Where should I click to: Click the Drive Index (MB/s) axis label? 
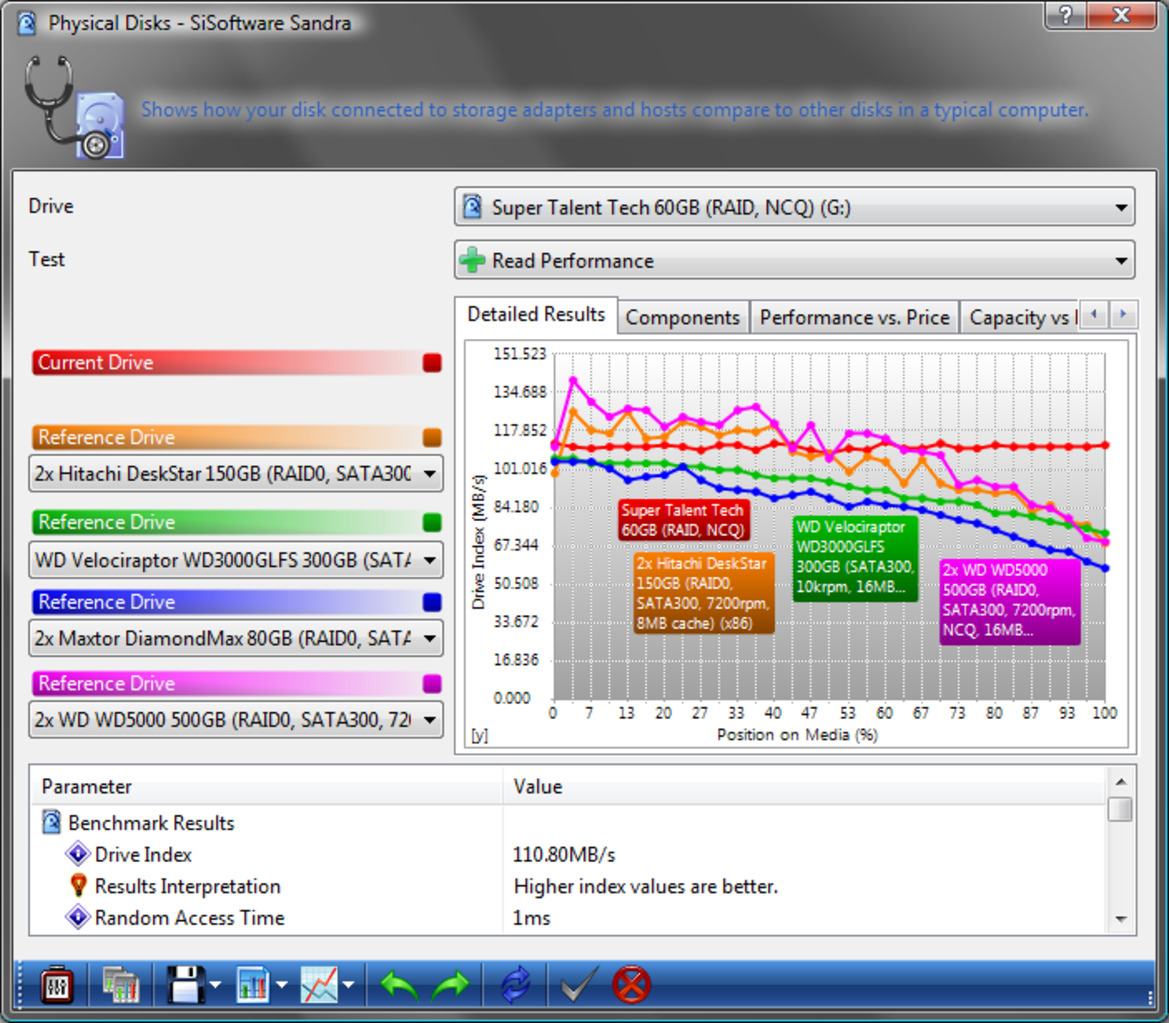(479, 542)
